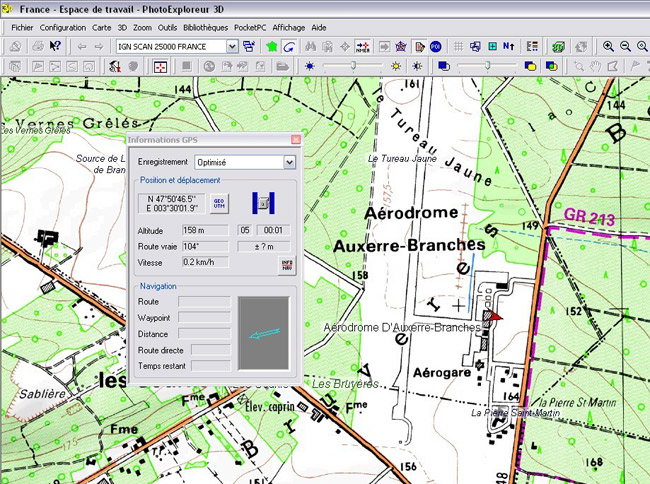
Task: Click the GR 213 trail label
Action: tap(589, 216)
